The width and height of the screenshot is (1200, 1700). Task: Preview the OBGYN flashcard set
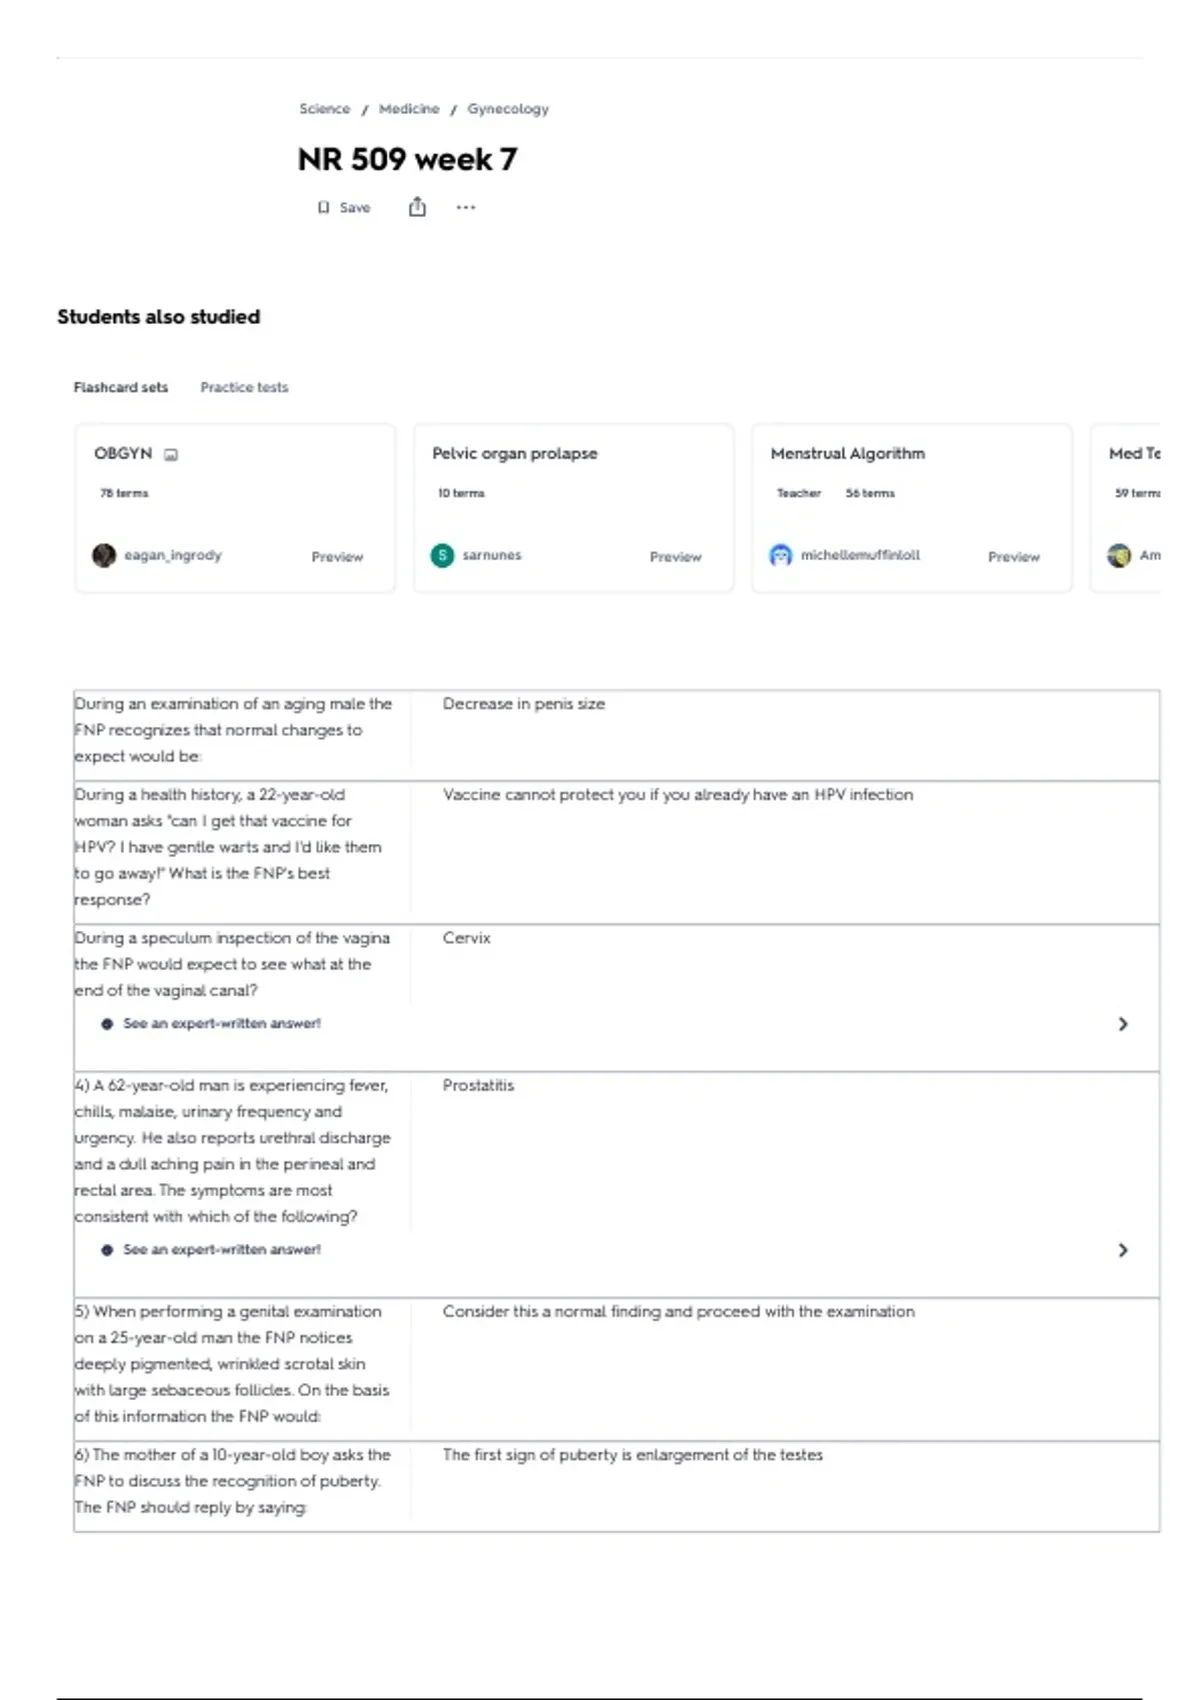point(337,557)
